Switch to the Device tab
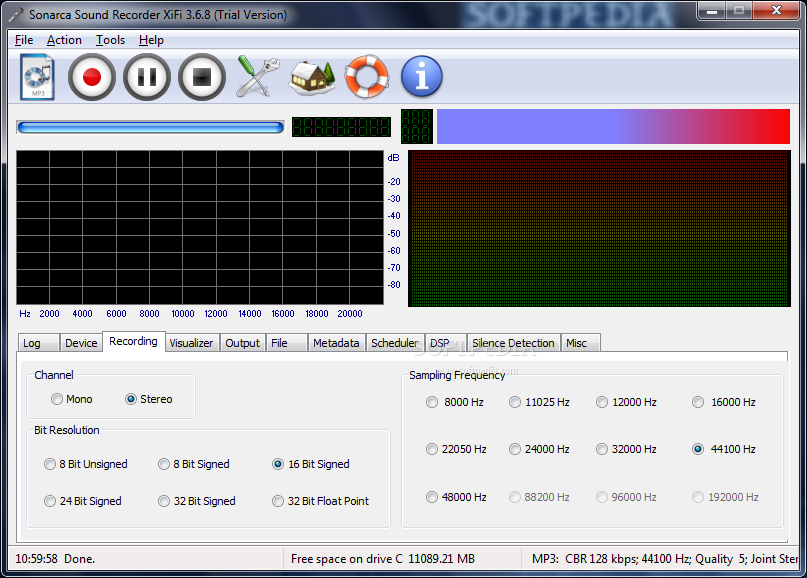 point(81,343)
